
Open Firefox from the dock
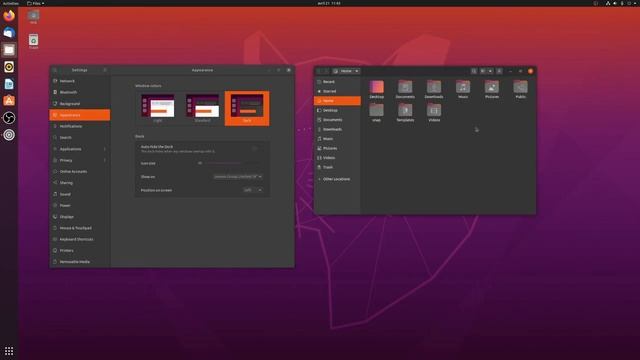(x=9, y=16)
